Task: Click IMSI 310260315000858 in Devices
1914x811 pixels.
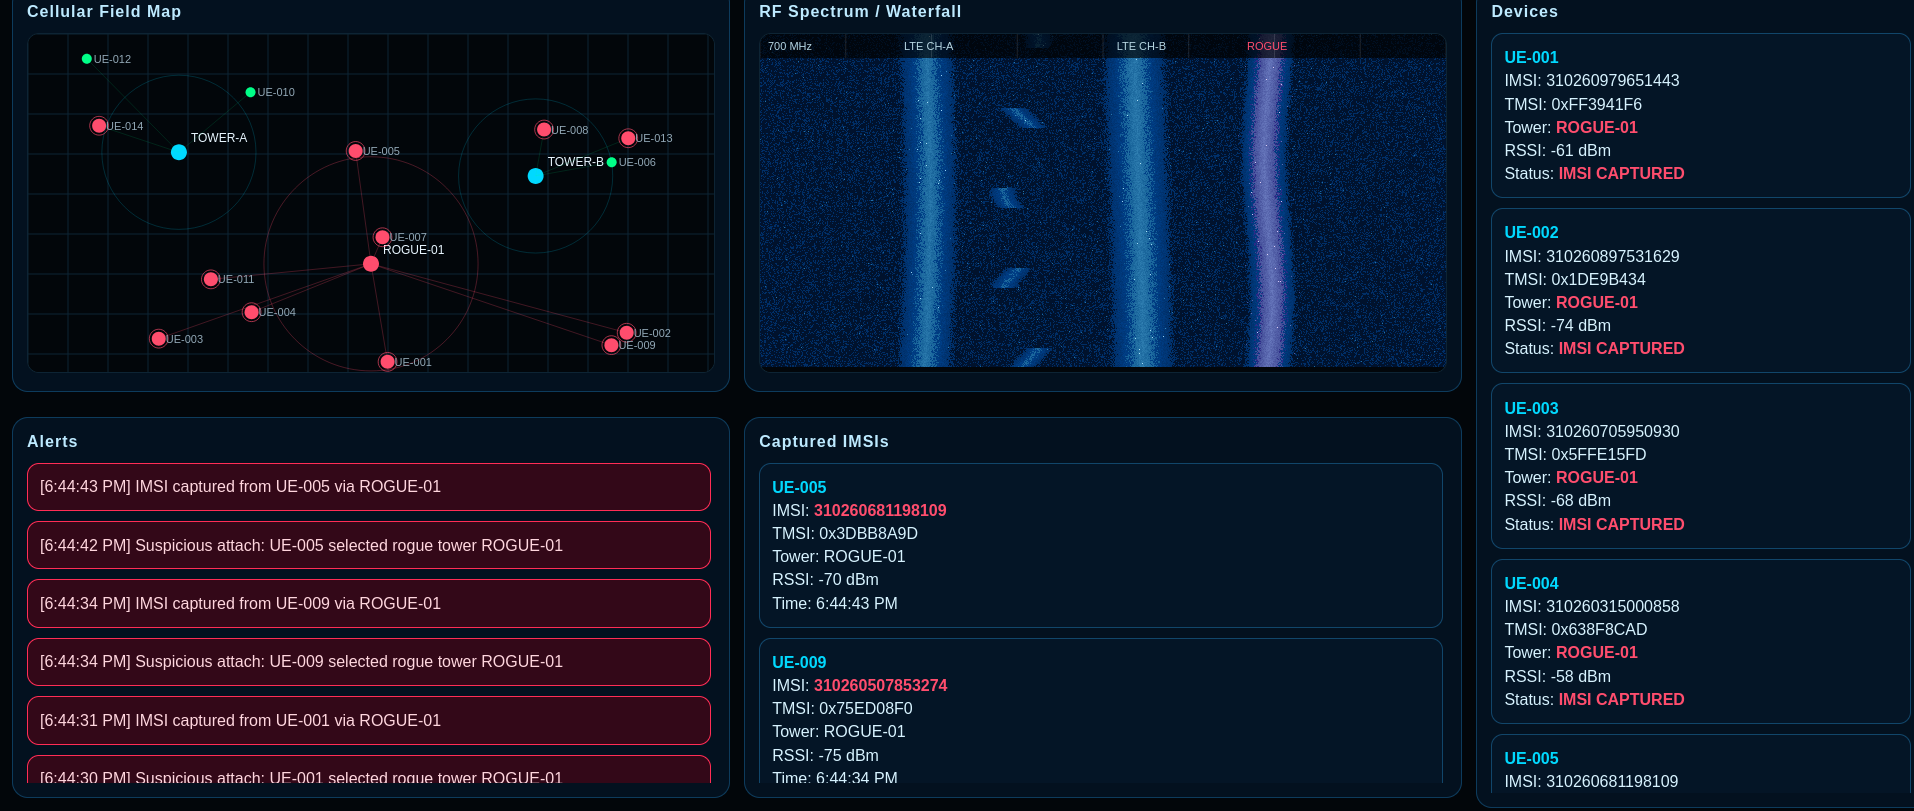Action: pyautogui.click(x=1592, y=606)
